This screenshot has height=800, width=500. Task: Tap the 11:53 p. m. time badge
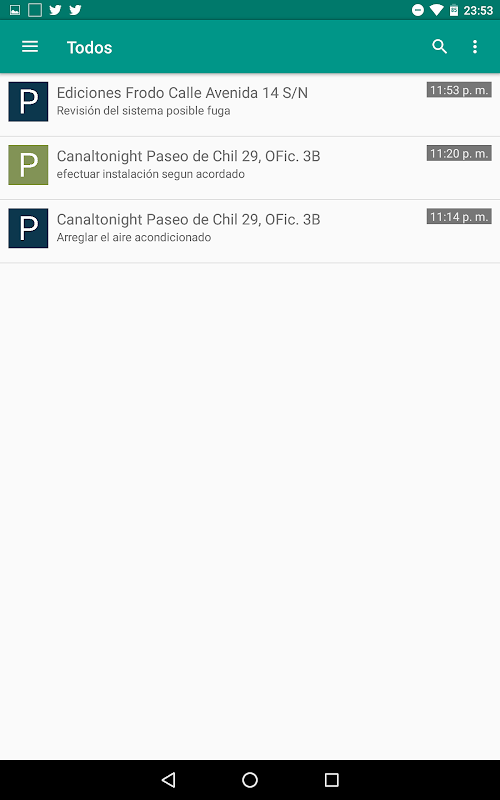pyautogui.click(x=459, y=90)
